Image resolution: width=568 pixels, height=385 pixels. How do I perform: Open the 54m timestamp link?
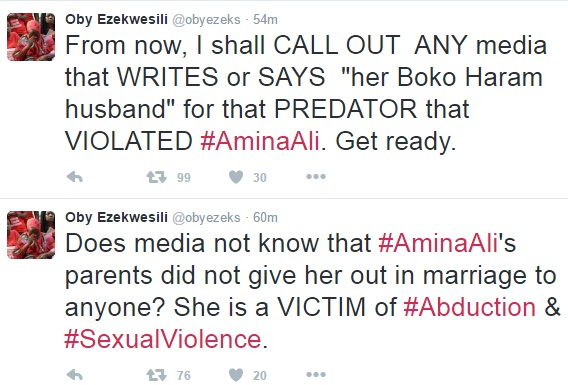click(x=265, y=20)
